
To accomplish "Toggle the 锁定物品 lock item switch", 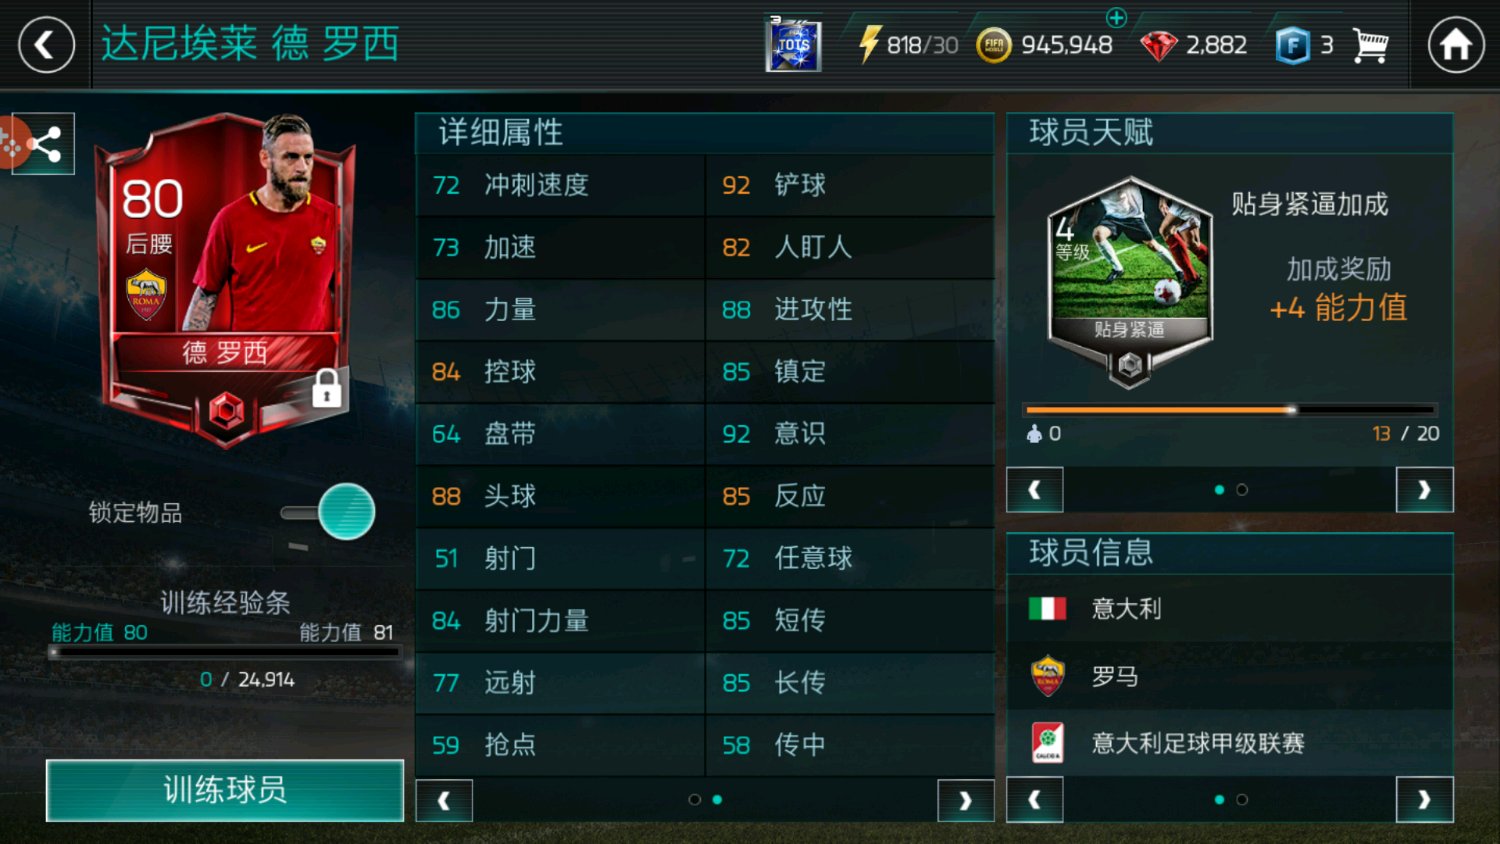I will (x=328, y=512).
